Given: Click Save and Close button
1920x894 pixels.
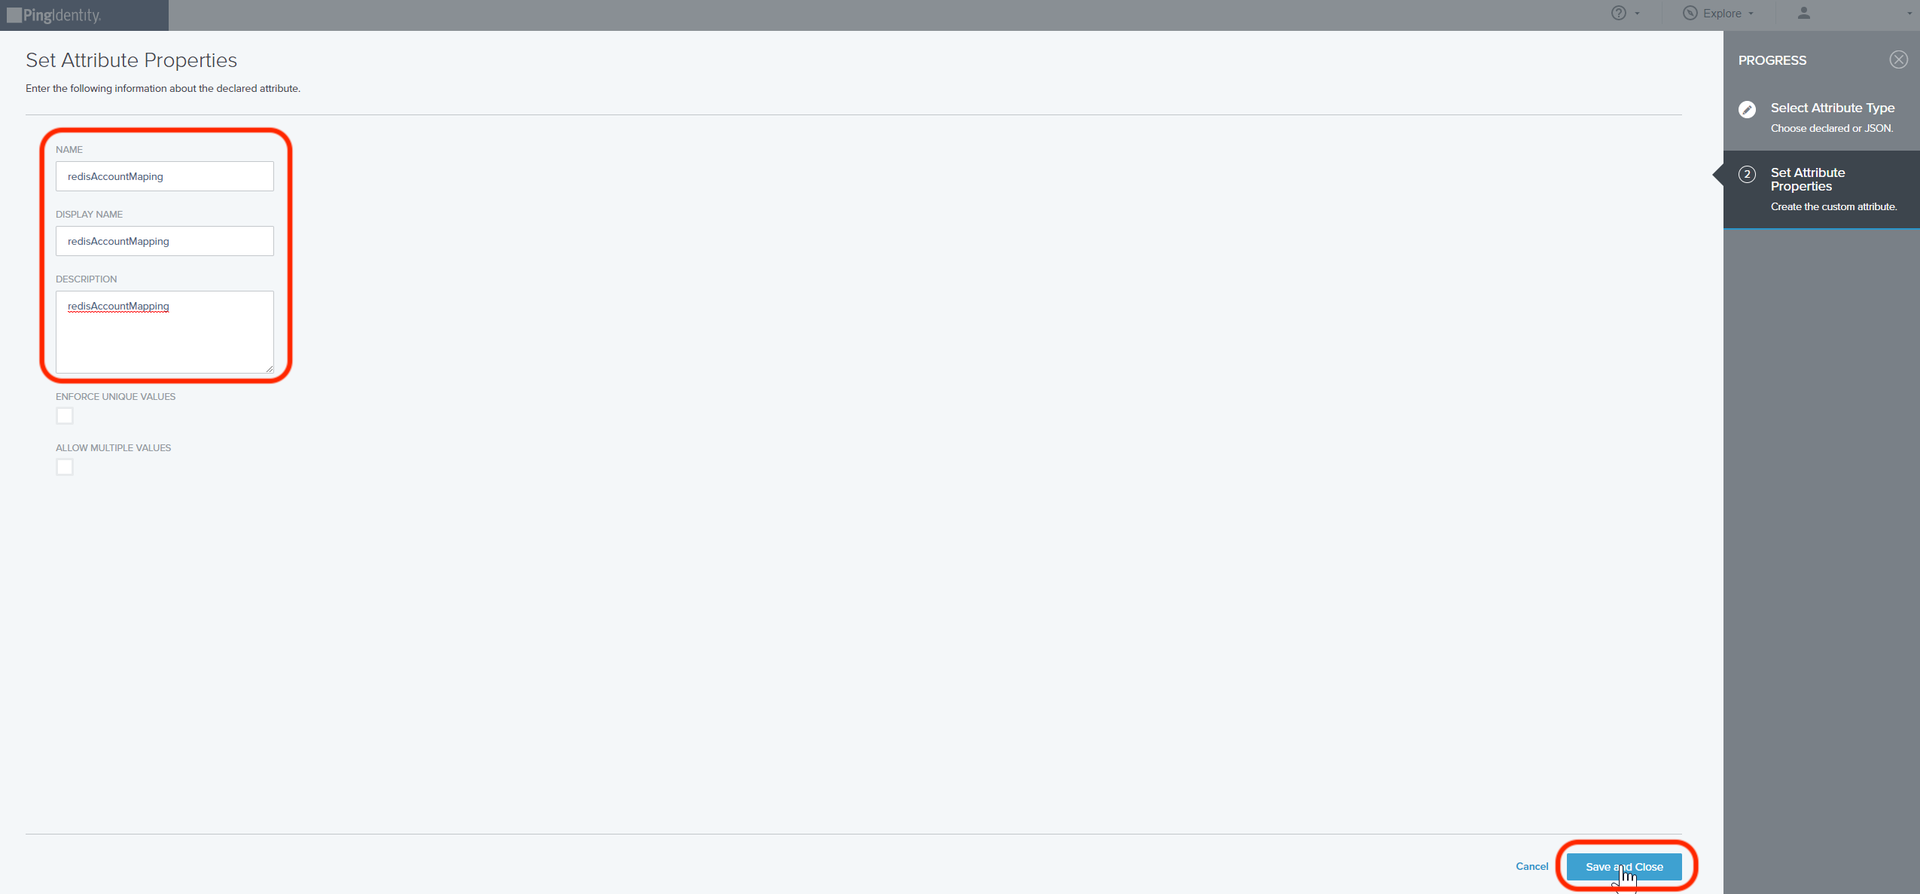Looking at the screenshot, I should point(1624,866).
